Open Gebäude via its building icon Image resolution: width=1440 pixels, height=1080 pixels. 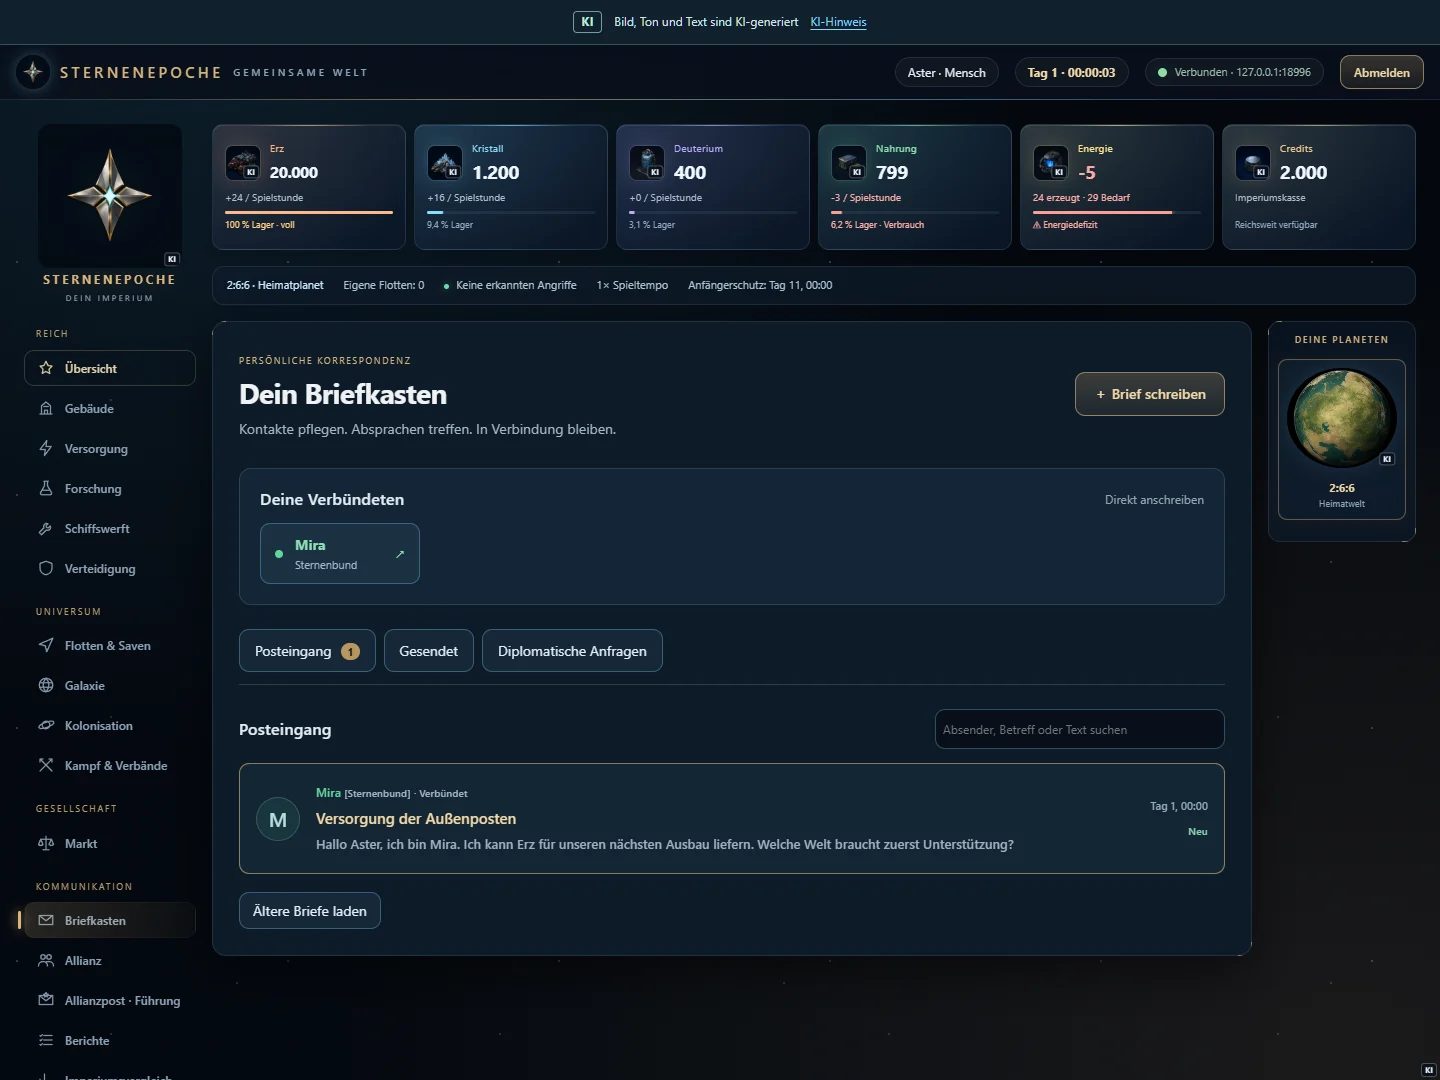[x=46, y=408]
